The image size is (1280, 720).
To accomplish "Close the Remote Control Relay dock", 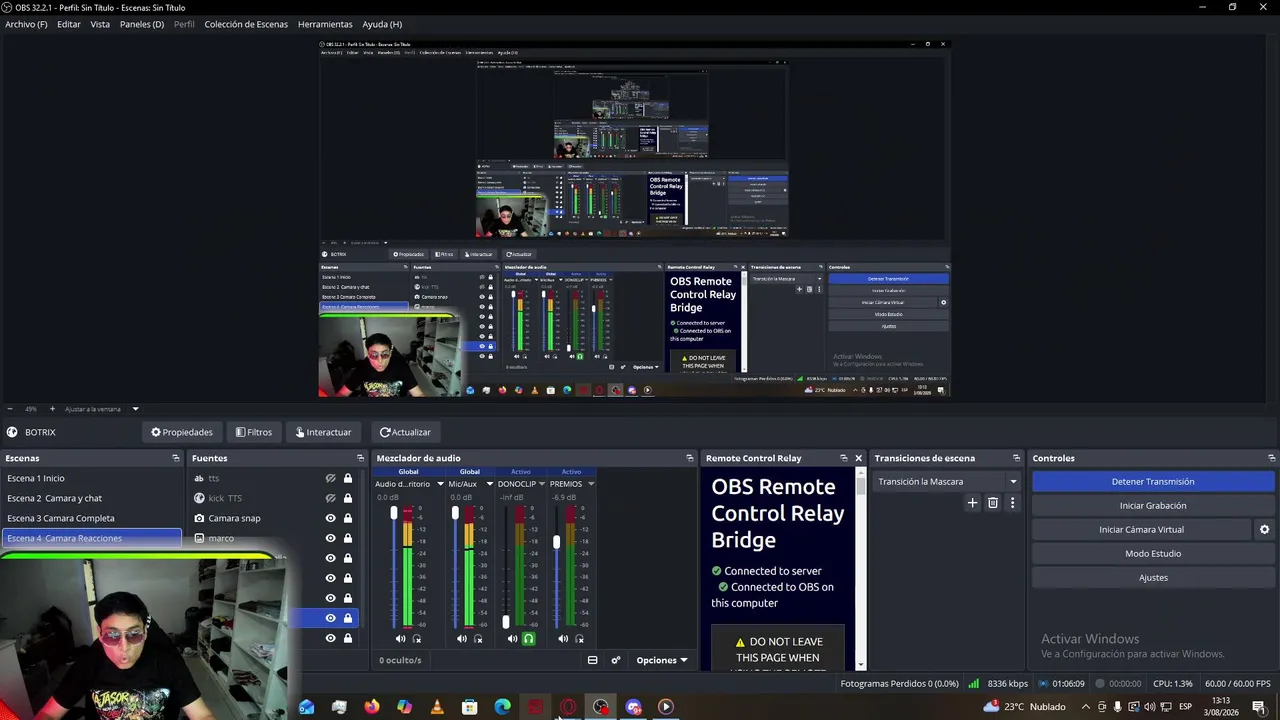I will 858,458.
